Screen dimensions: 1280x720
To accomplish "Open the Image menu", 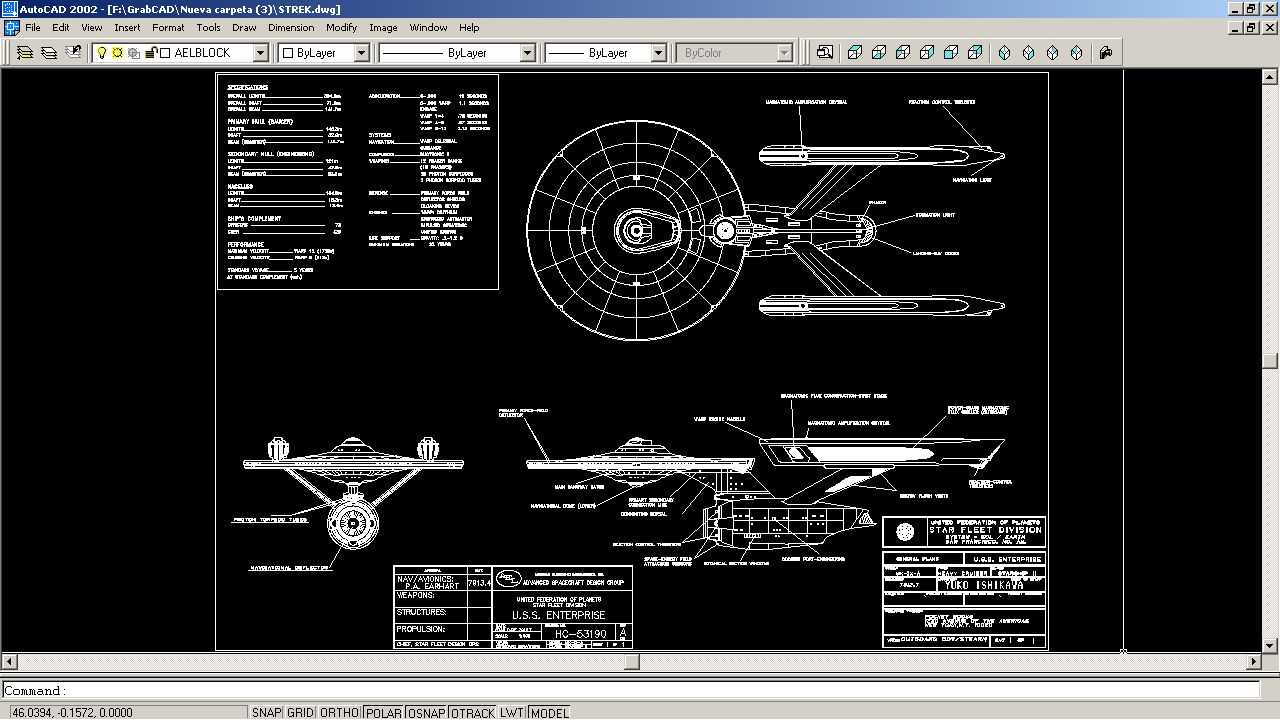I will click(383, 28).
